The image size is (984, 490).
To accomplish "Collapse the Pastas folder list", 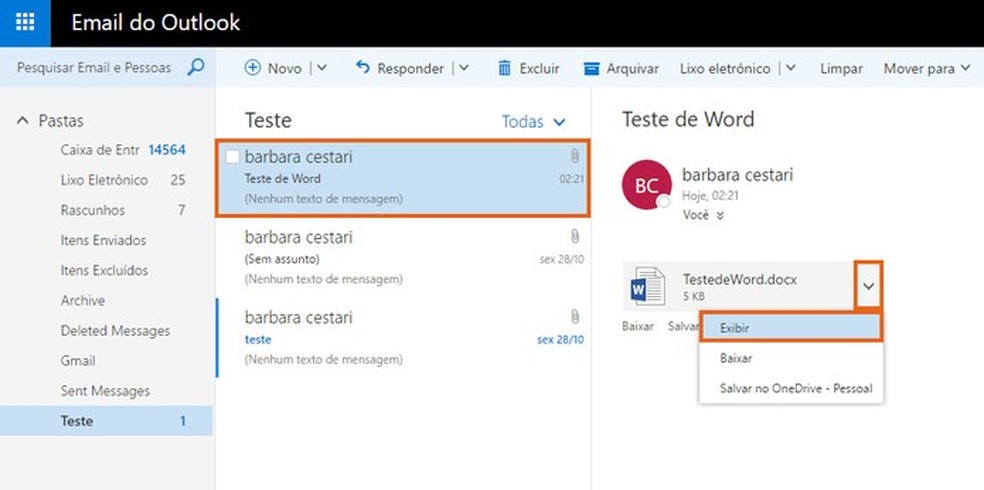I will pyautogui.click(x=23, y=120).
